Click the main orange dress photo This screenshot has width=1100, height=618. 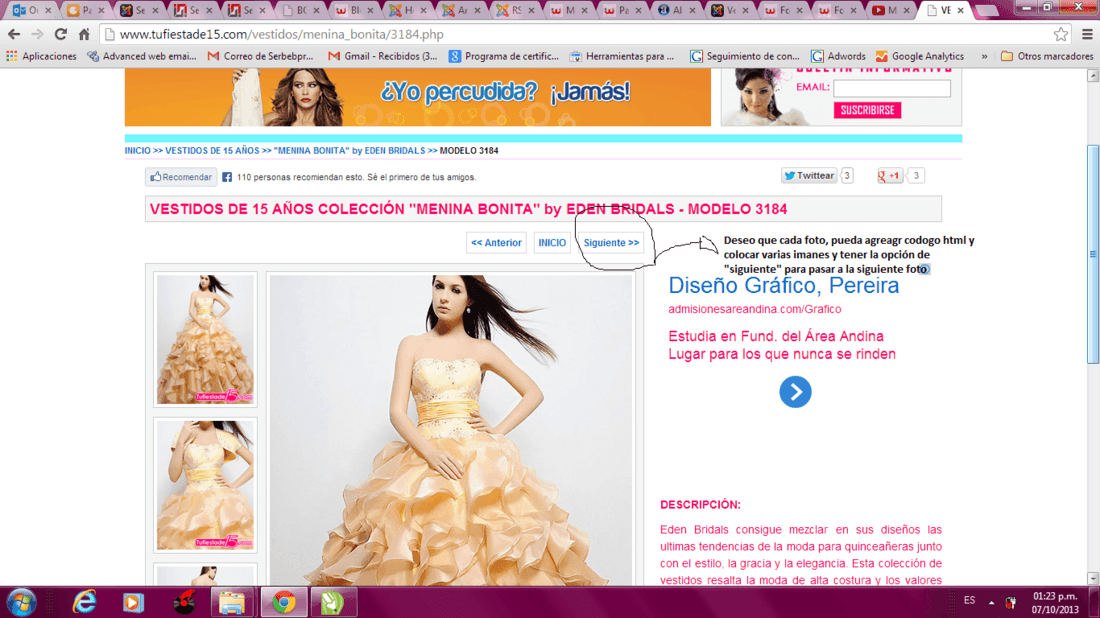point(451,430)
